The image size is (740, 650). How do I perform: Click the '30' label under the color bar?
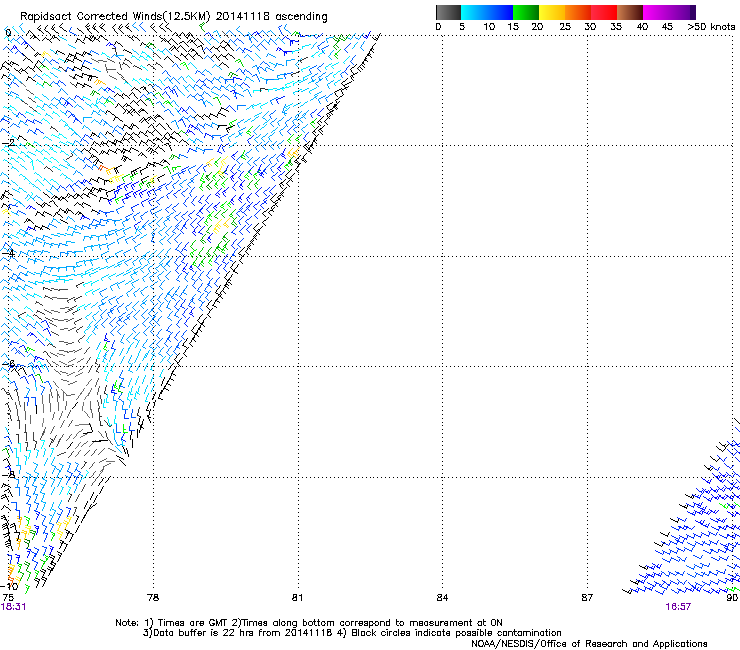point(590,27)
